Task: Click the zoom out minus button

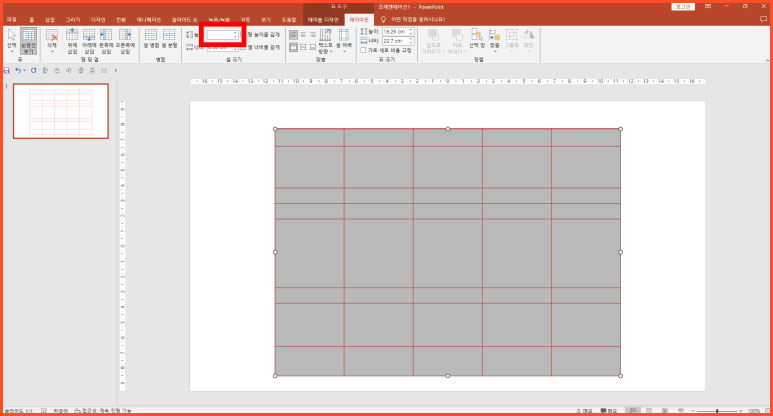Action: 694,411
